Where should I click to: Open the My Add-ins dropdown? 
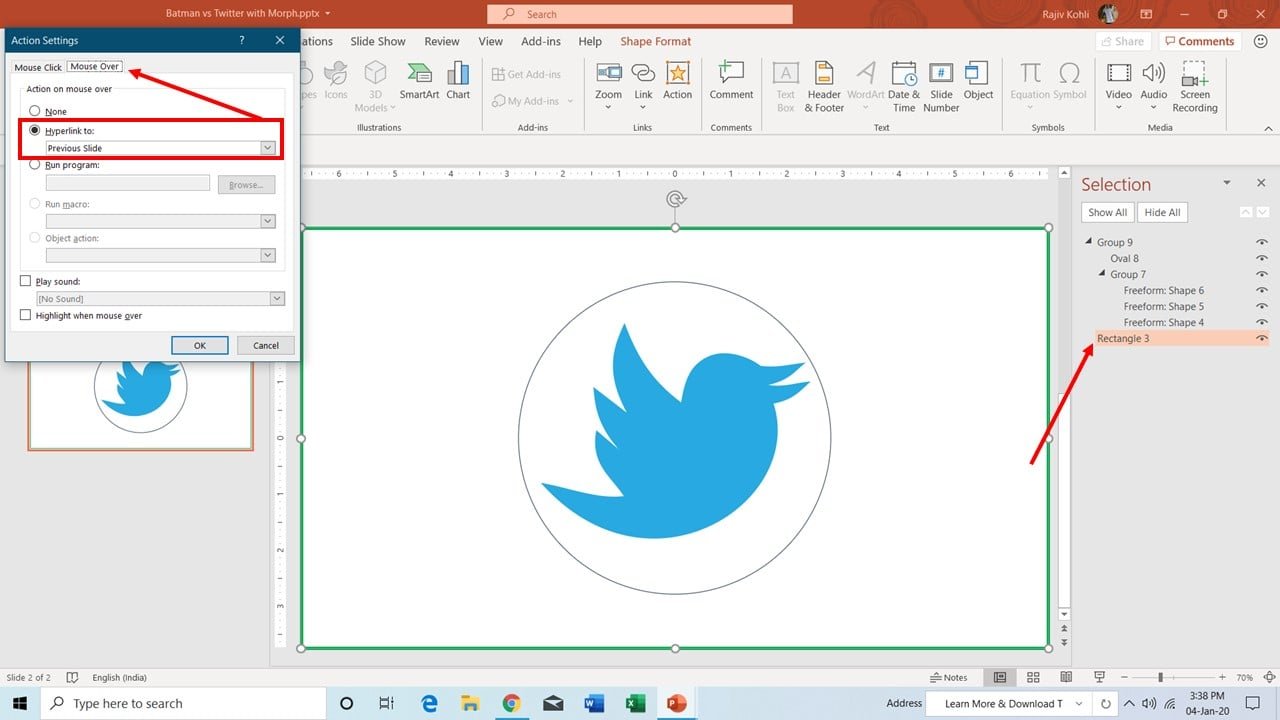[570, 101]
